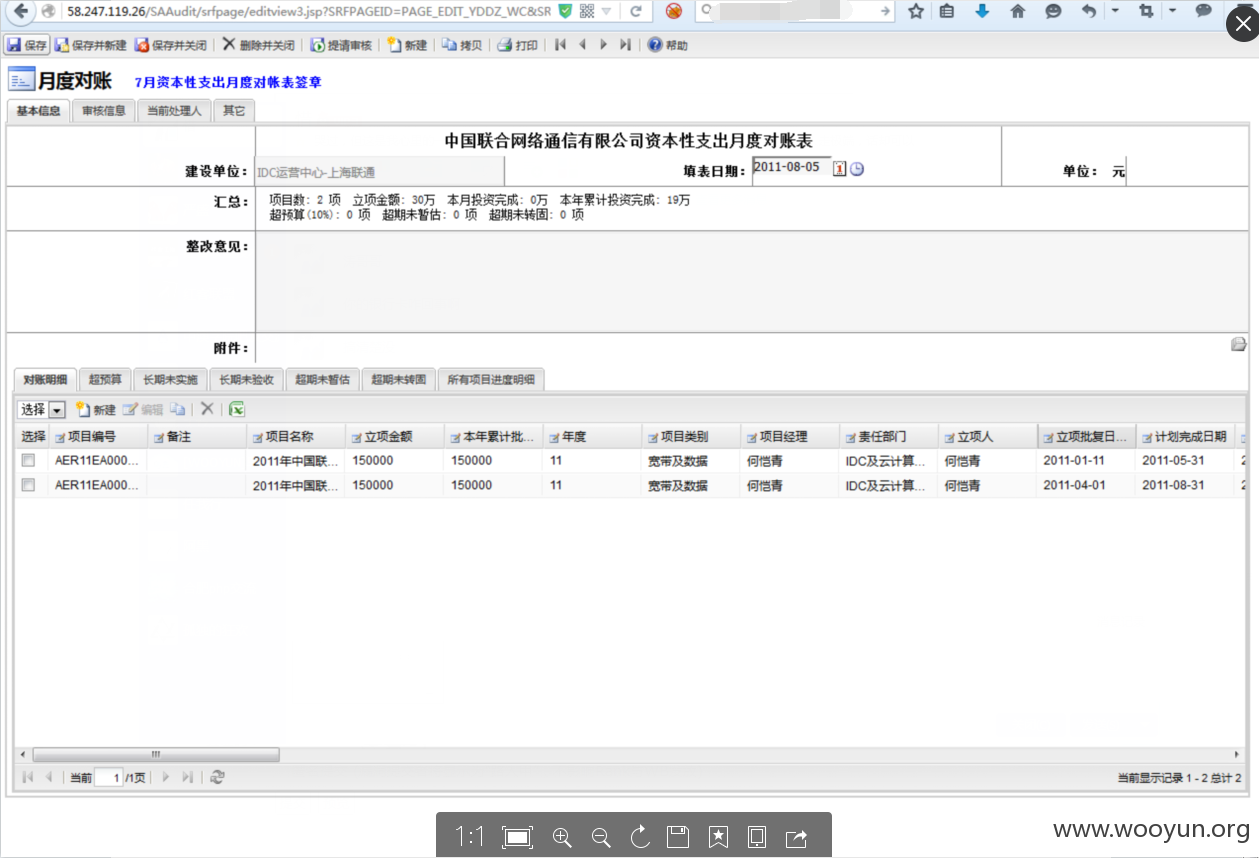Open the 超期未暂估 tab
The width and height of the screenshot is (1259, 858).
pos(323,380)
